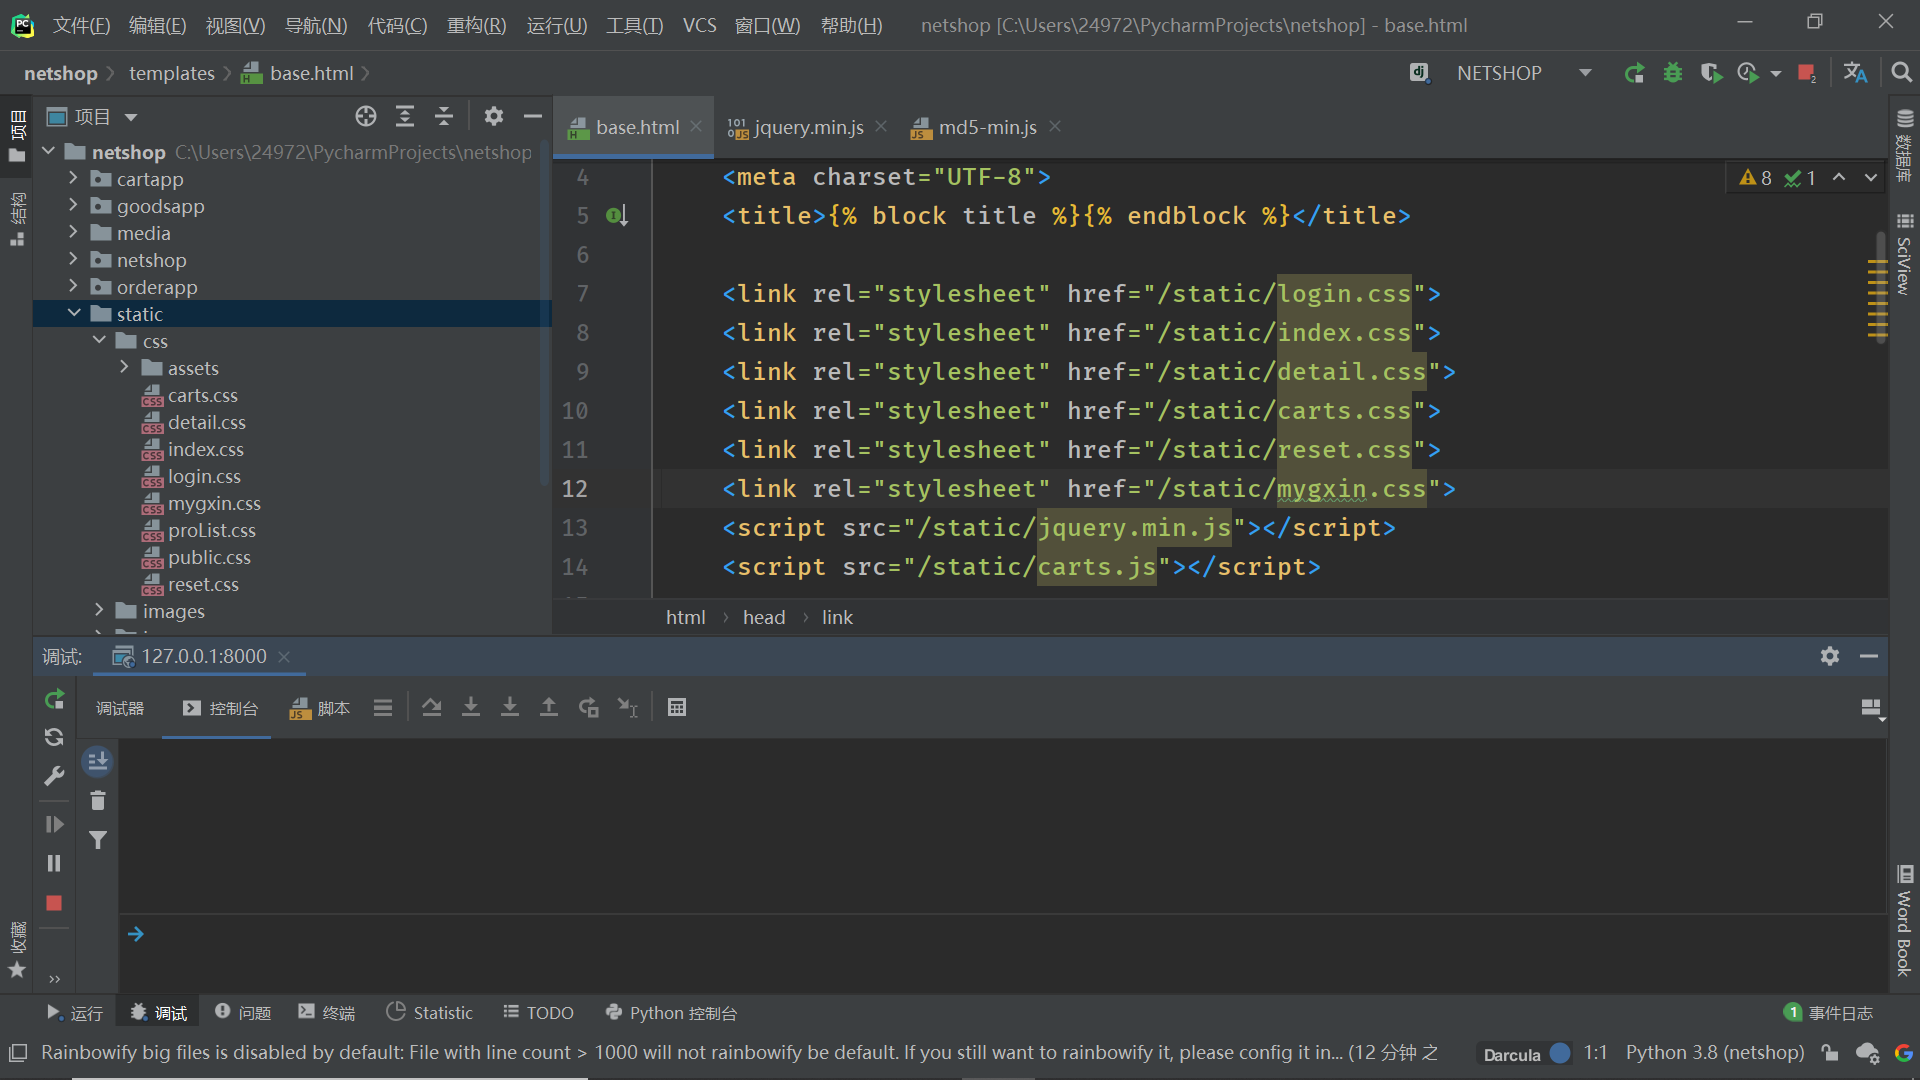Expand the media folder
This screenshot has width=1920, height=1080.
[x=73, y=232]
